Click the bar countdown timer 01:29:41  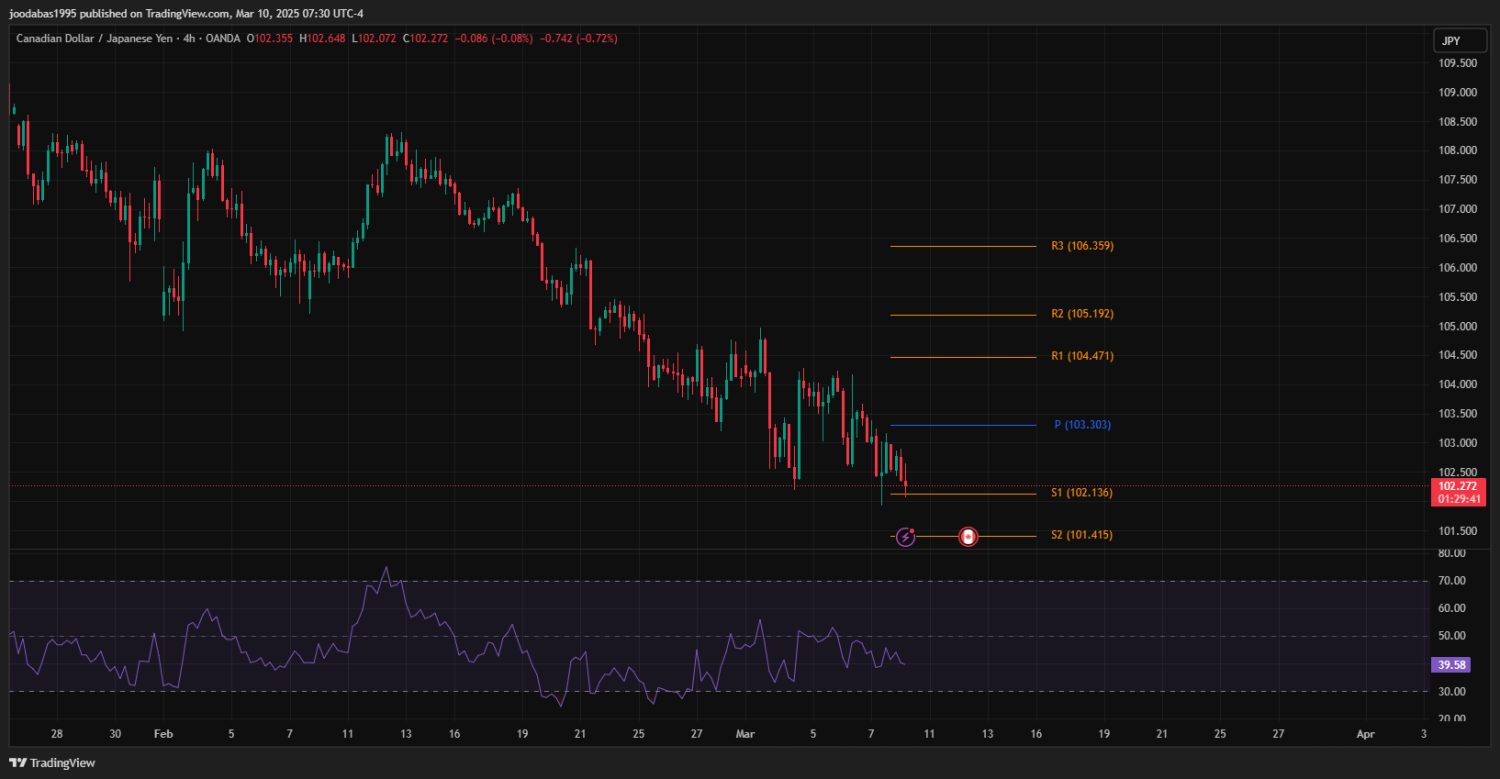pyautogui.click(x=1458, y=498)
